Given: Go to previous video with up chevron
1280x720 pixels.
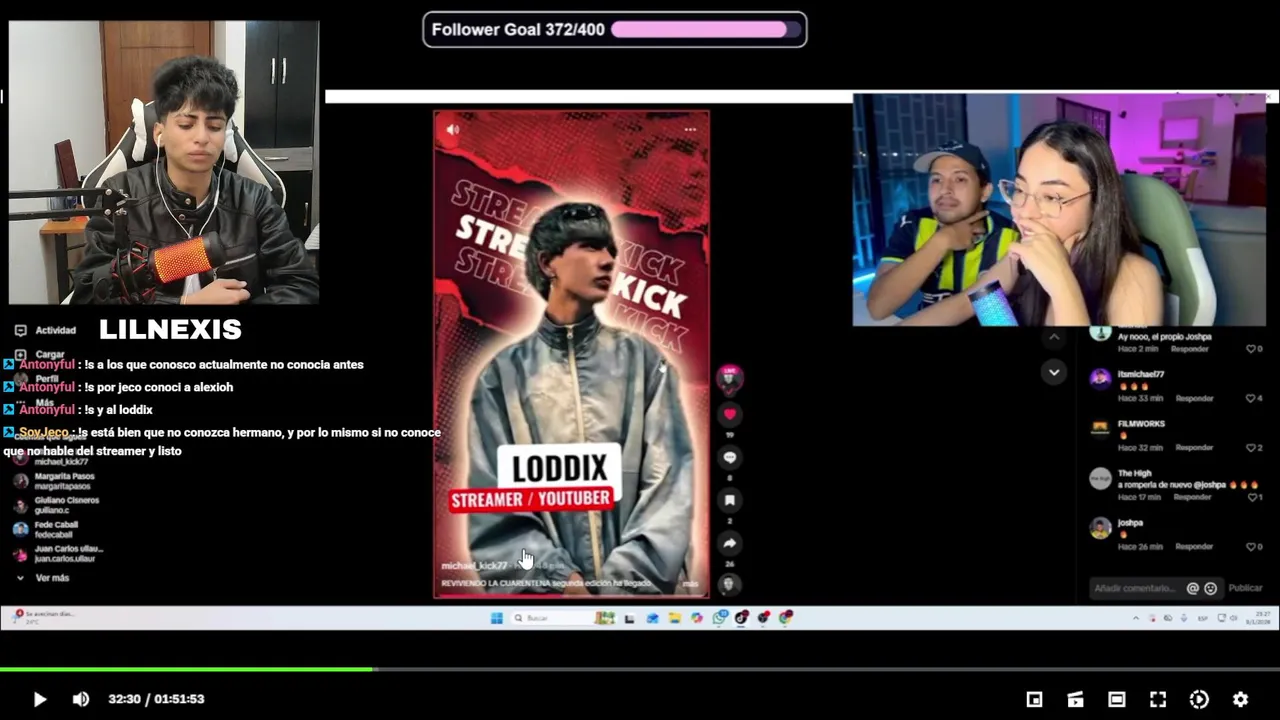Looking at the screenshot, I should click(1053, 338).
